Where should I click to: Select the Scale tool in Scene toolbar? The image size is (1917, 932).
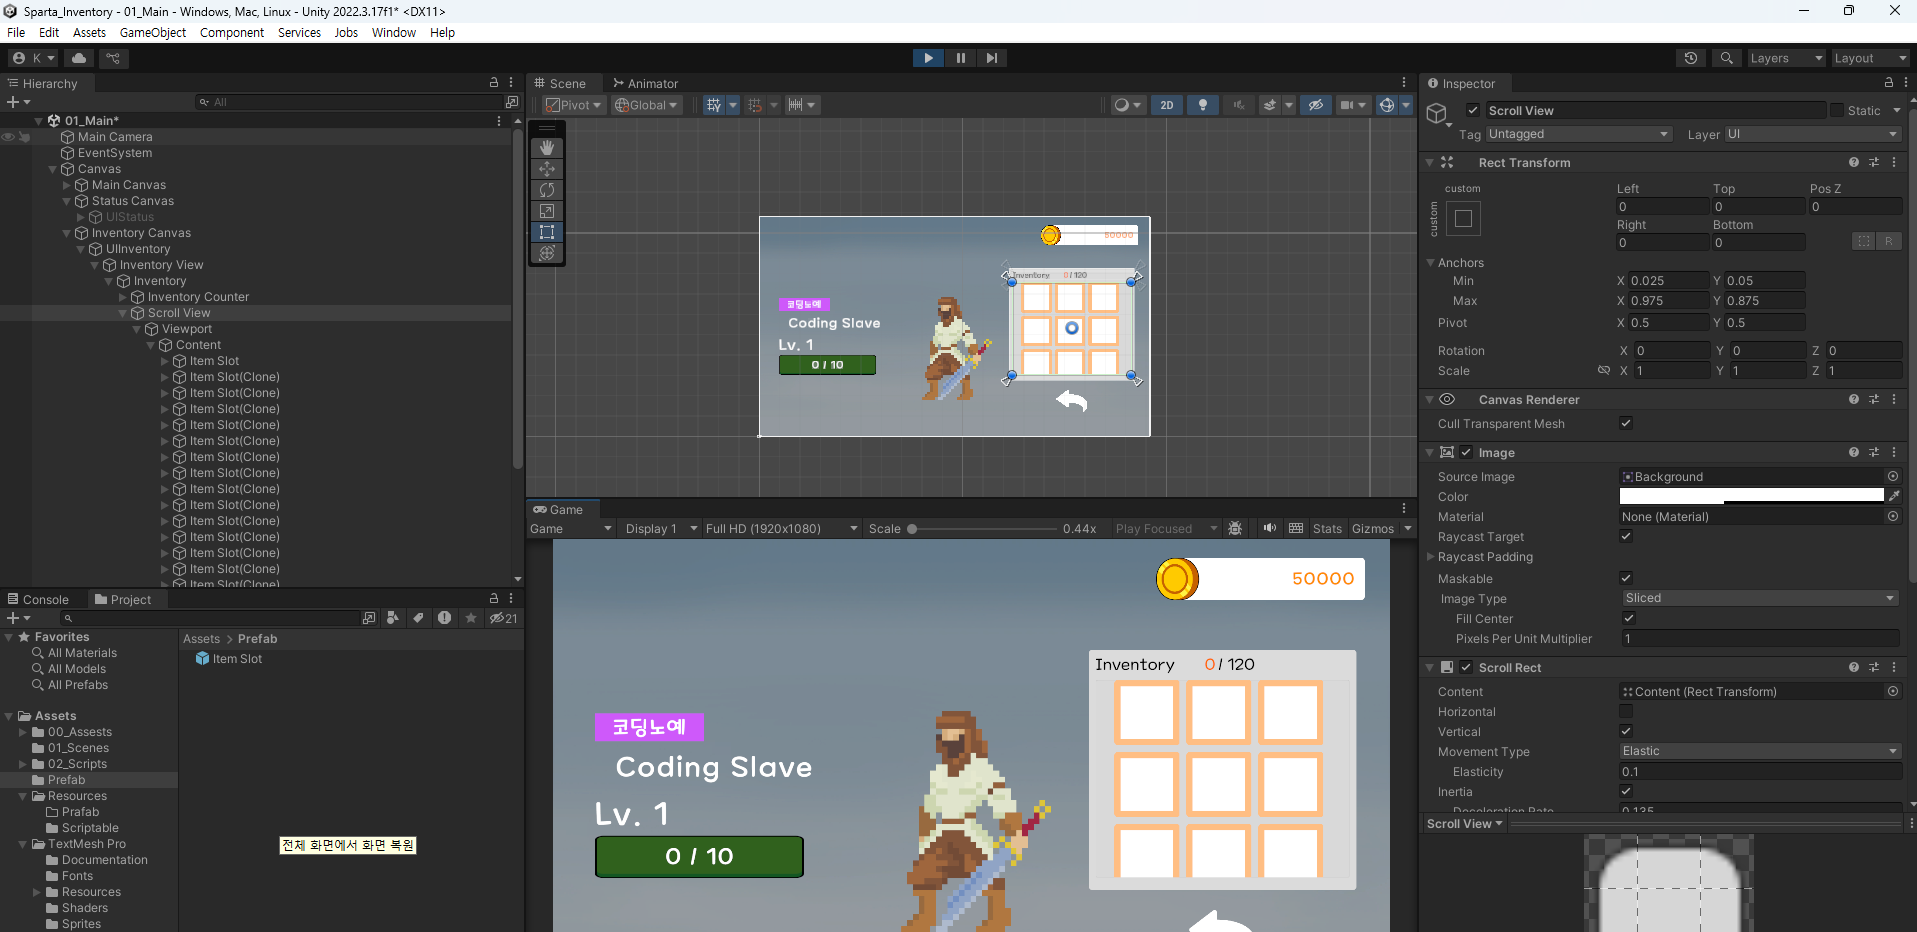(x=547, y=211)
